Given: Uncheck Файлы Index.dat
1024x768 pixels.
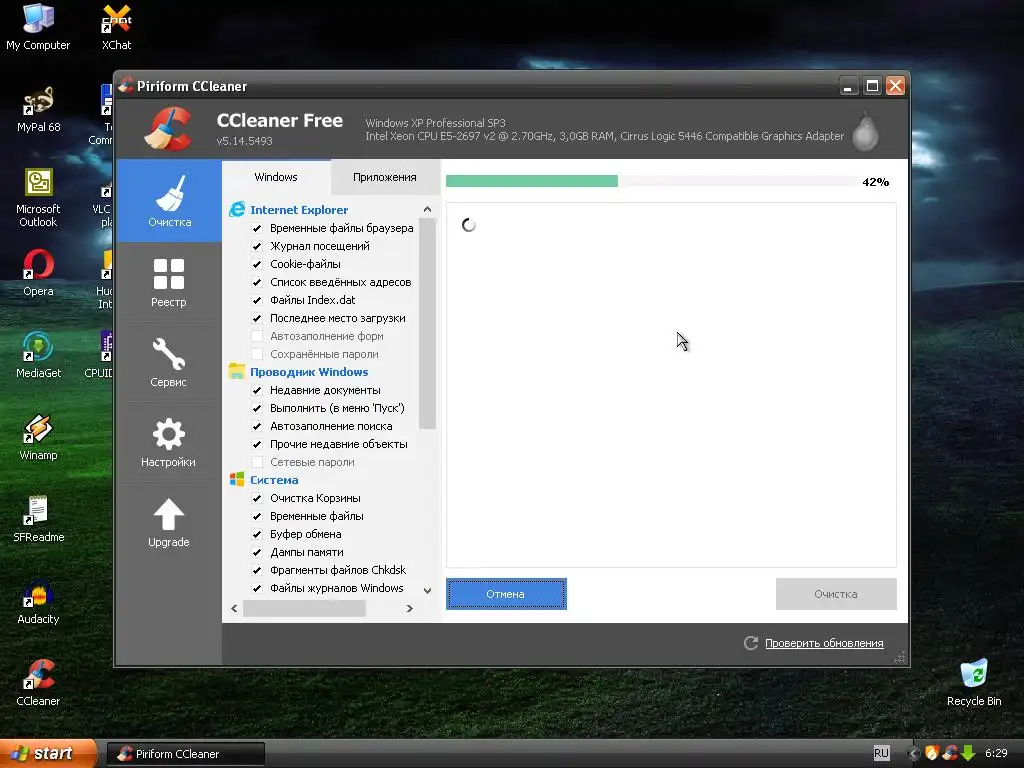Looking at the screenshot, I should tap(257, 300).
